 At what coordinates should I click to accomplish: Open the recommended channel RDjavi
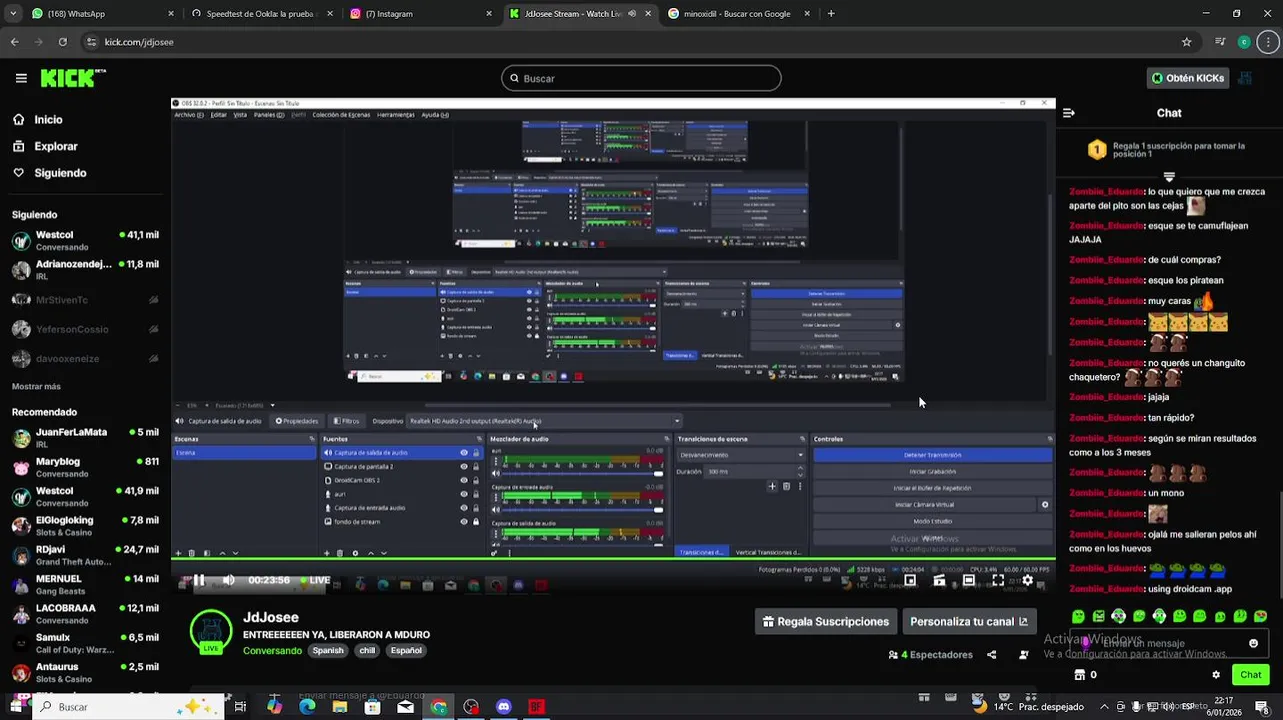pyautogui.click(x=85, y=555)
